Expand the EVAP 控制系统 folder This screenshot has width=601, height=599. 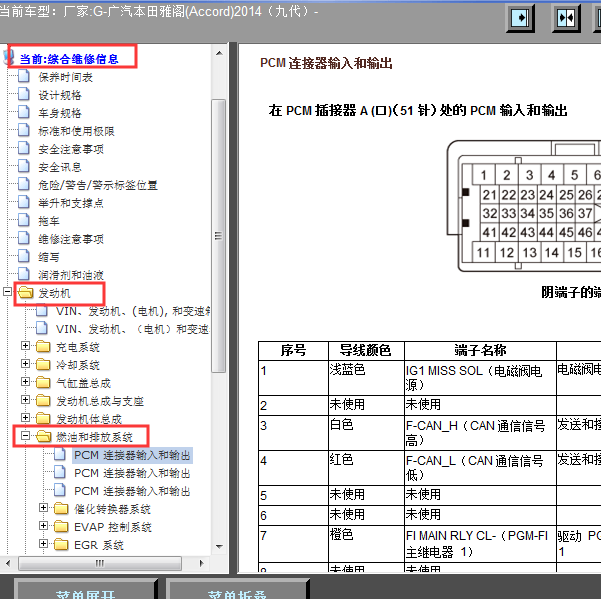(43, 525)
